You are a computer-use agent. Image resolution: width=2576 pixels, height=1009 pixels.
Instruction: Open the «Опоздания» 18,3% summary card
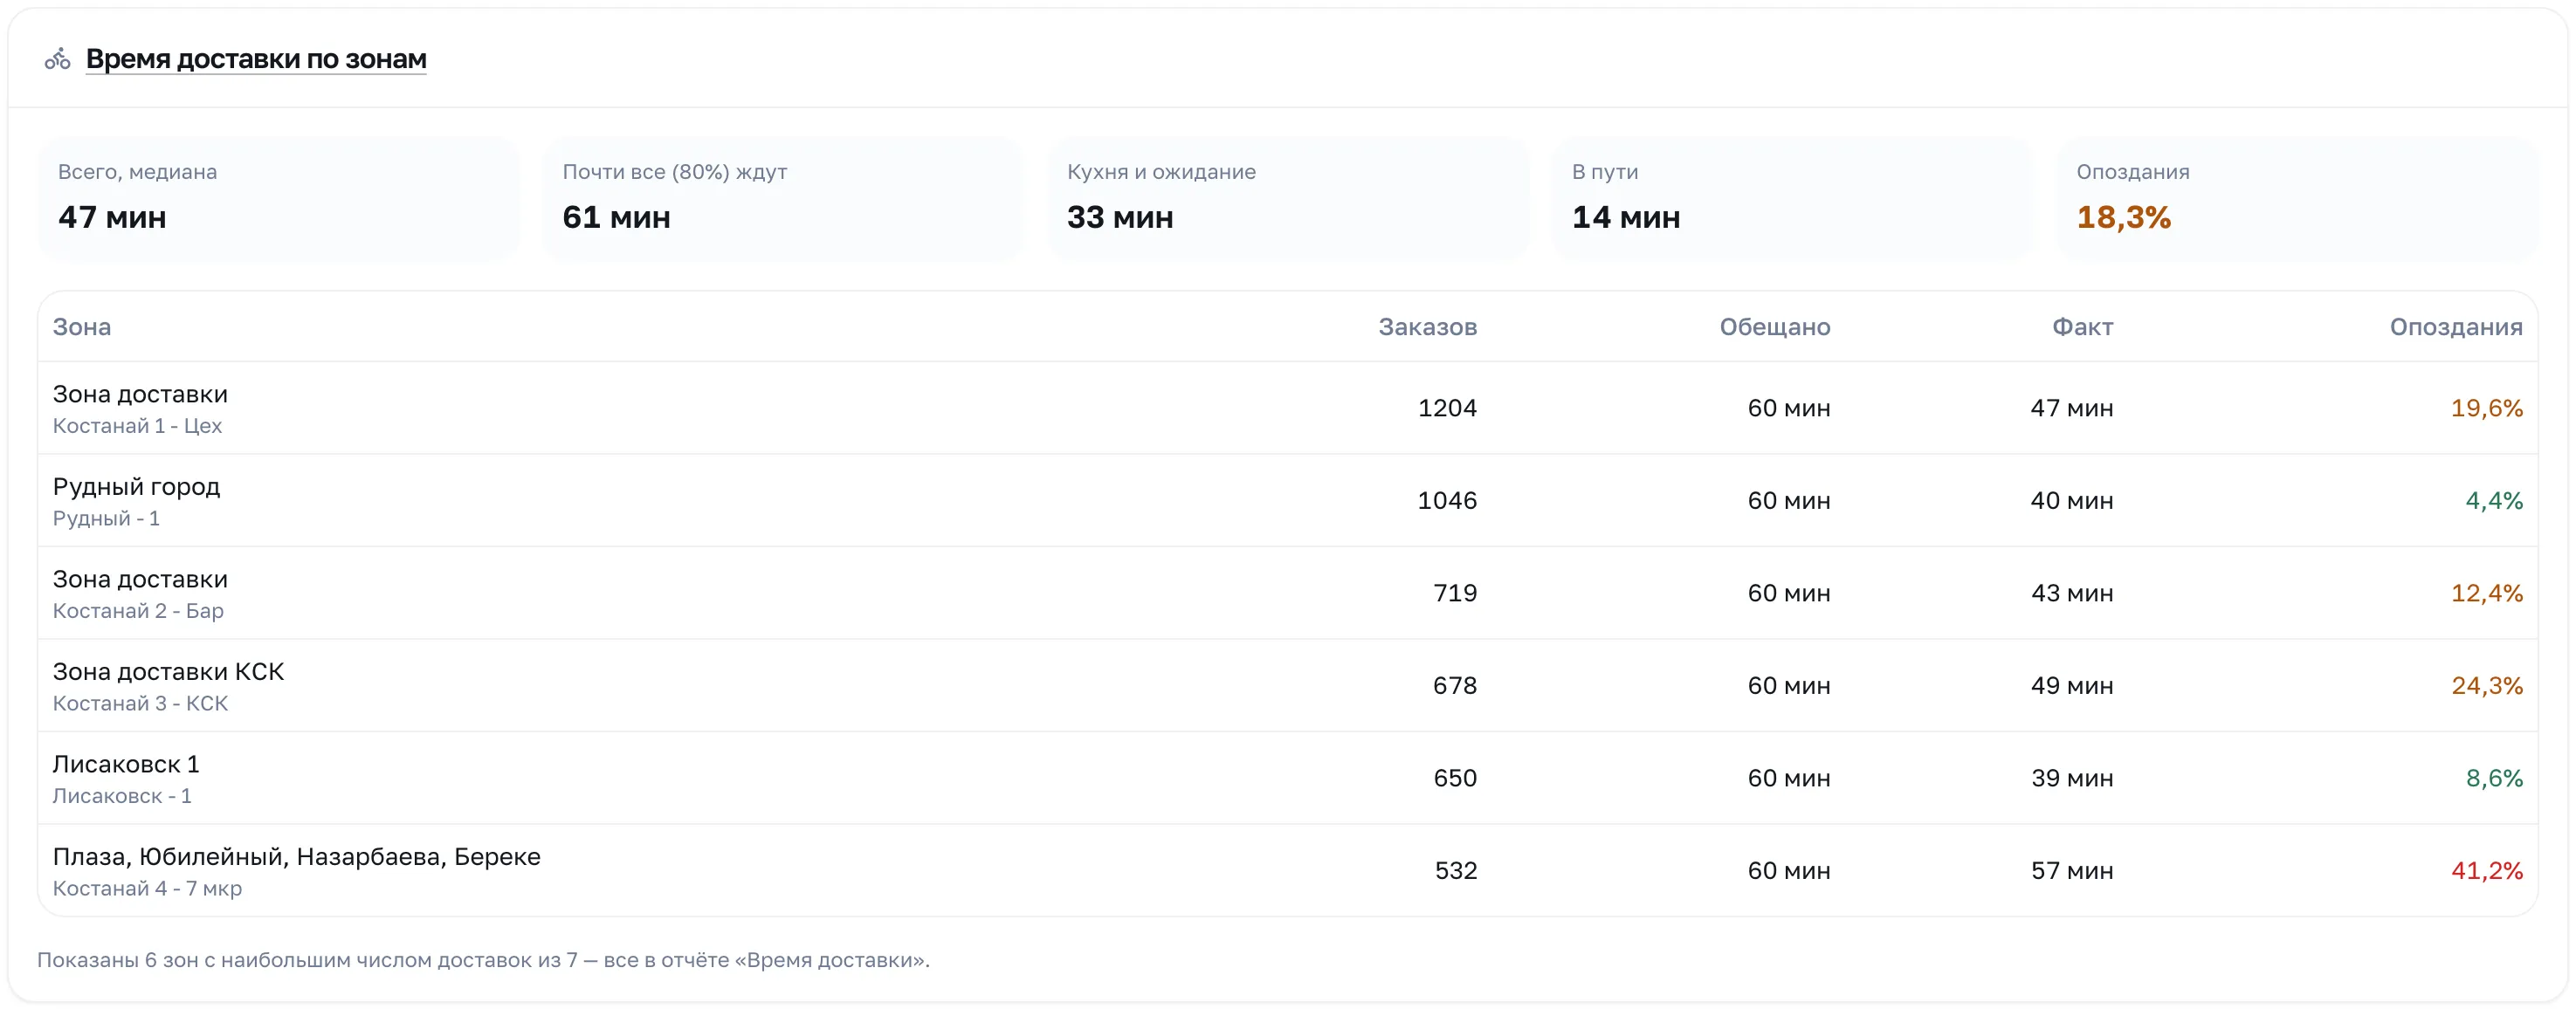click(2297, 199)
